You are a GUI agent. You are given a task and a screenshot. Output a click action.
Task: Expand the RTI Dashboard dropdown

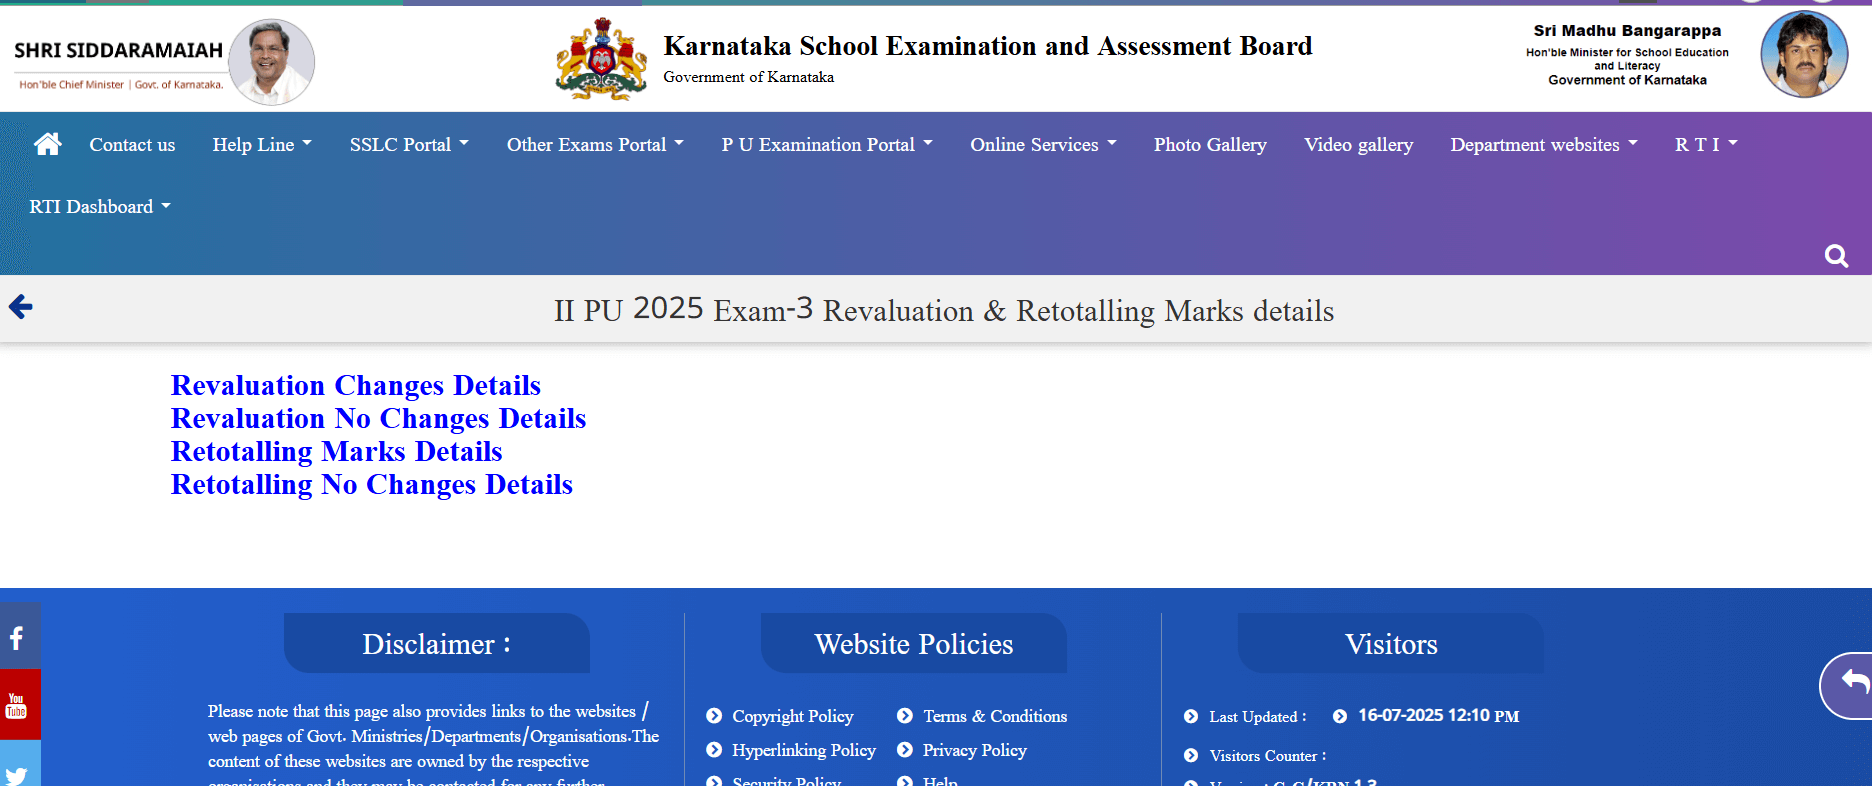(x=100, y=206)
